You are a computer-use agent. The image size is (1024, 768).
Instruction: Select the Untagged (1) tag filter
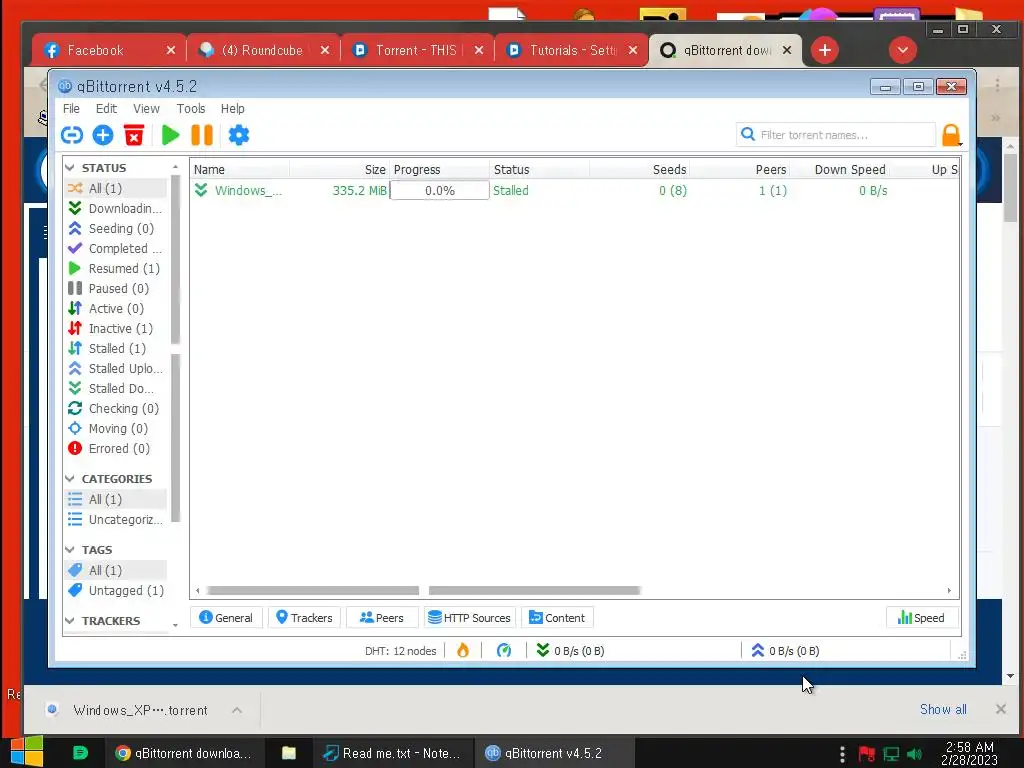click(115, 590)
